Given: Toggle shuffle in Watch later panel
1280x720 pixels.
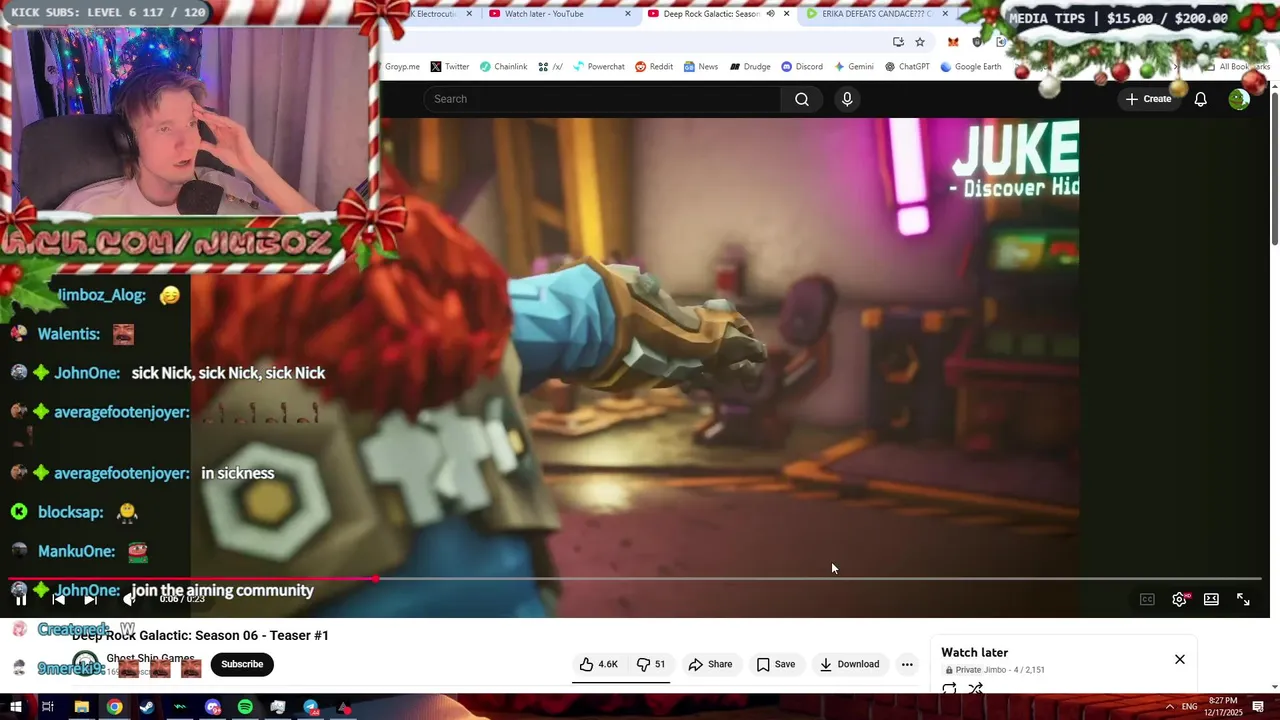Looking at the screenshot, I should click(976, 689).
